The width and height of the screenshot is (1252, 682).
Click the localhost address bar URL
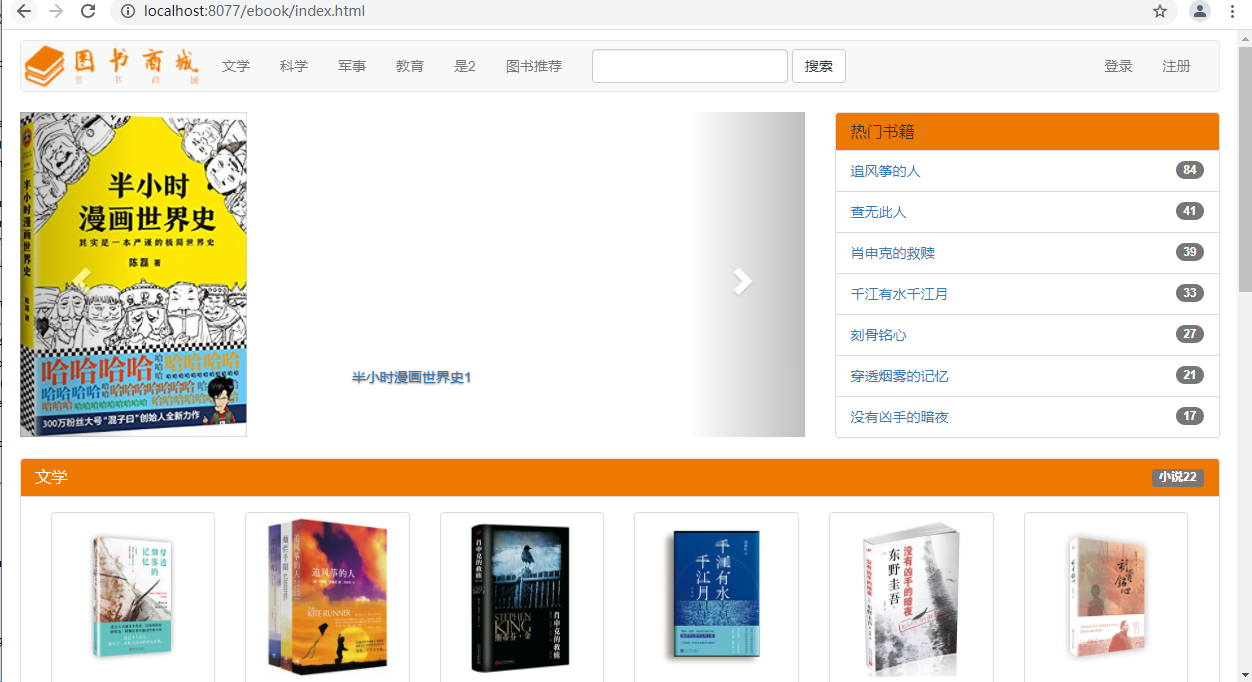[254, 12]
